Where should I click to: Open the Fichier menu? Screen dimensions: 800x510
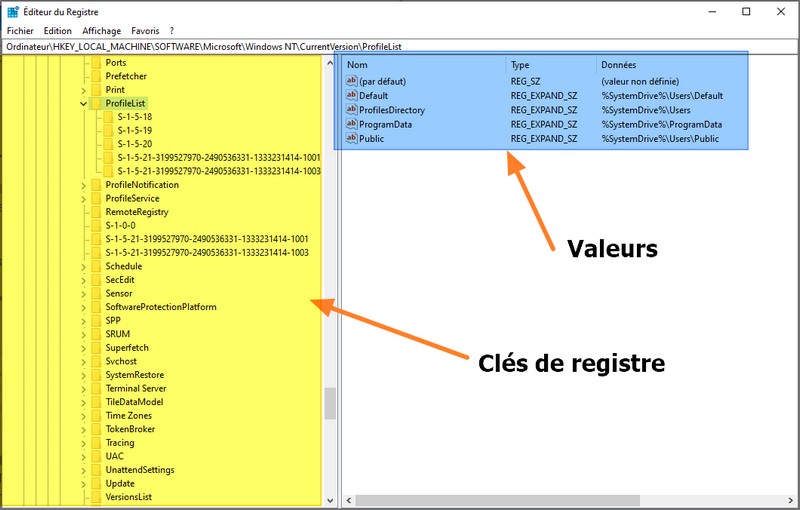tap(20, 31)
